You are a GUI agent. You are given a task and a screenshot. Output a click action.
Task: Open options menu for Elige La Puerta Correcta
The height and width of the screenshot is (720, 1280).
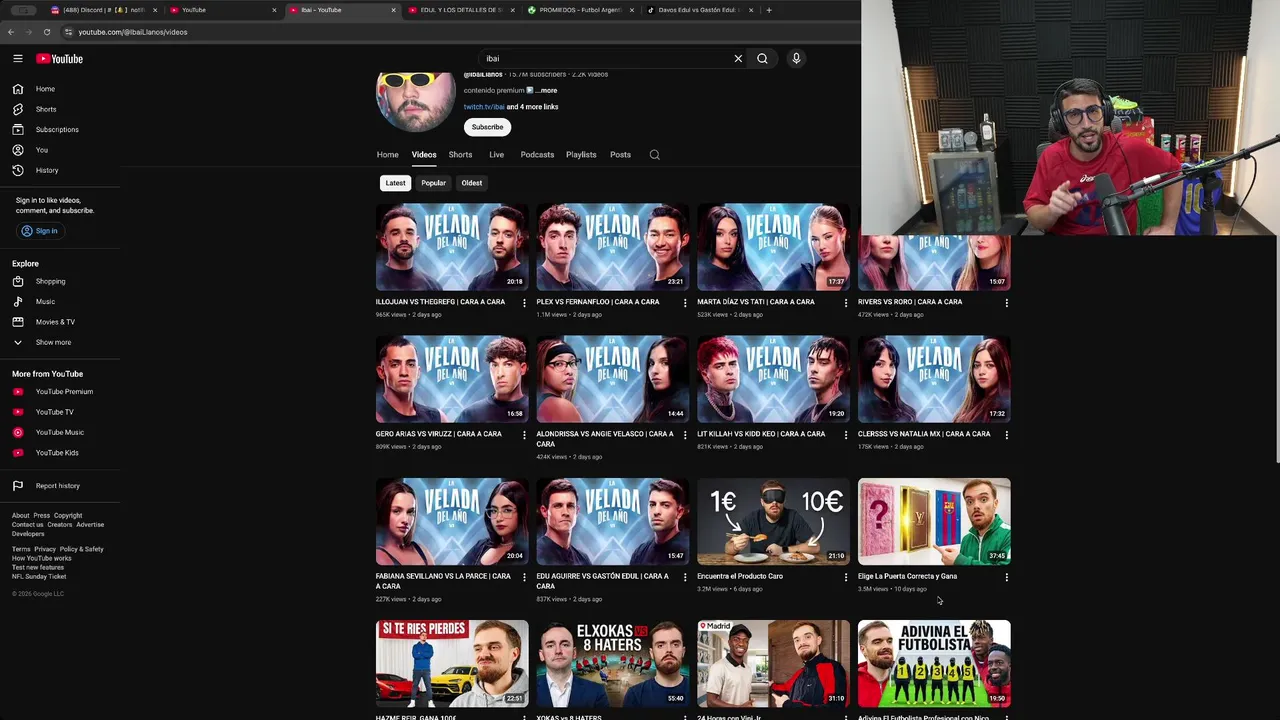(1006, 577)
